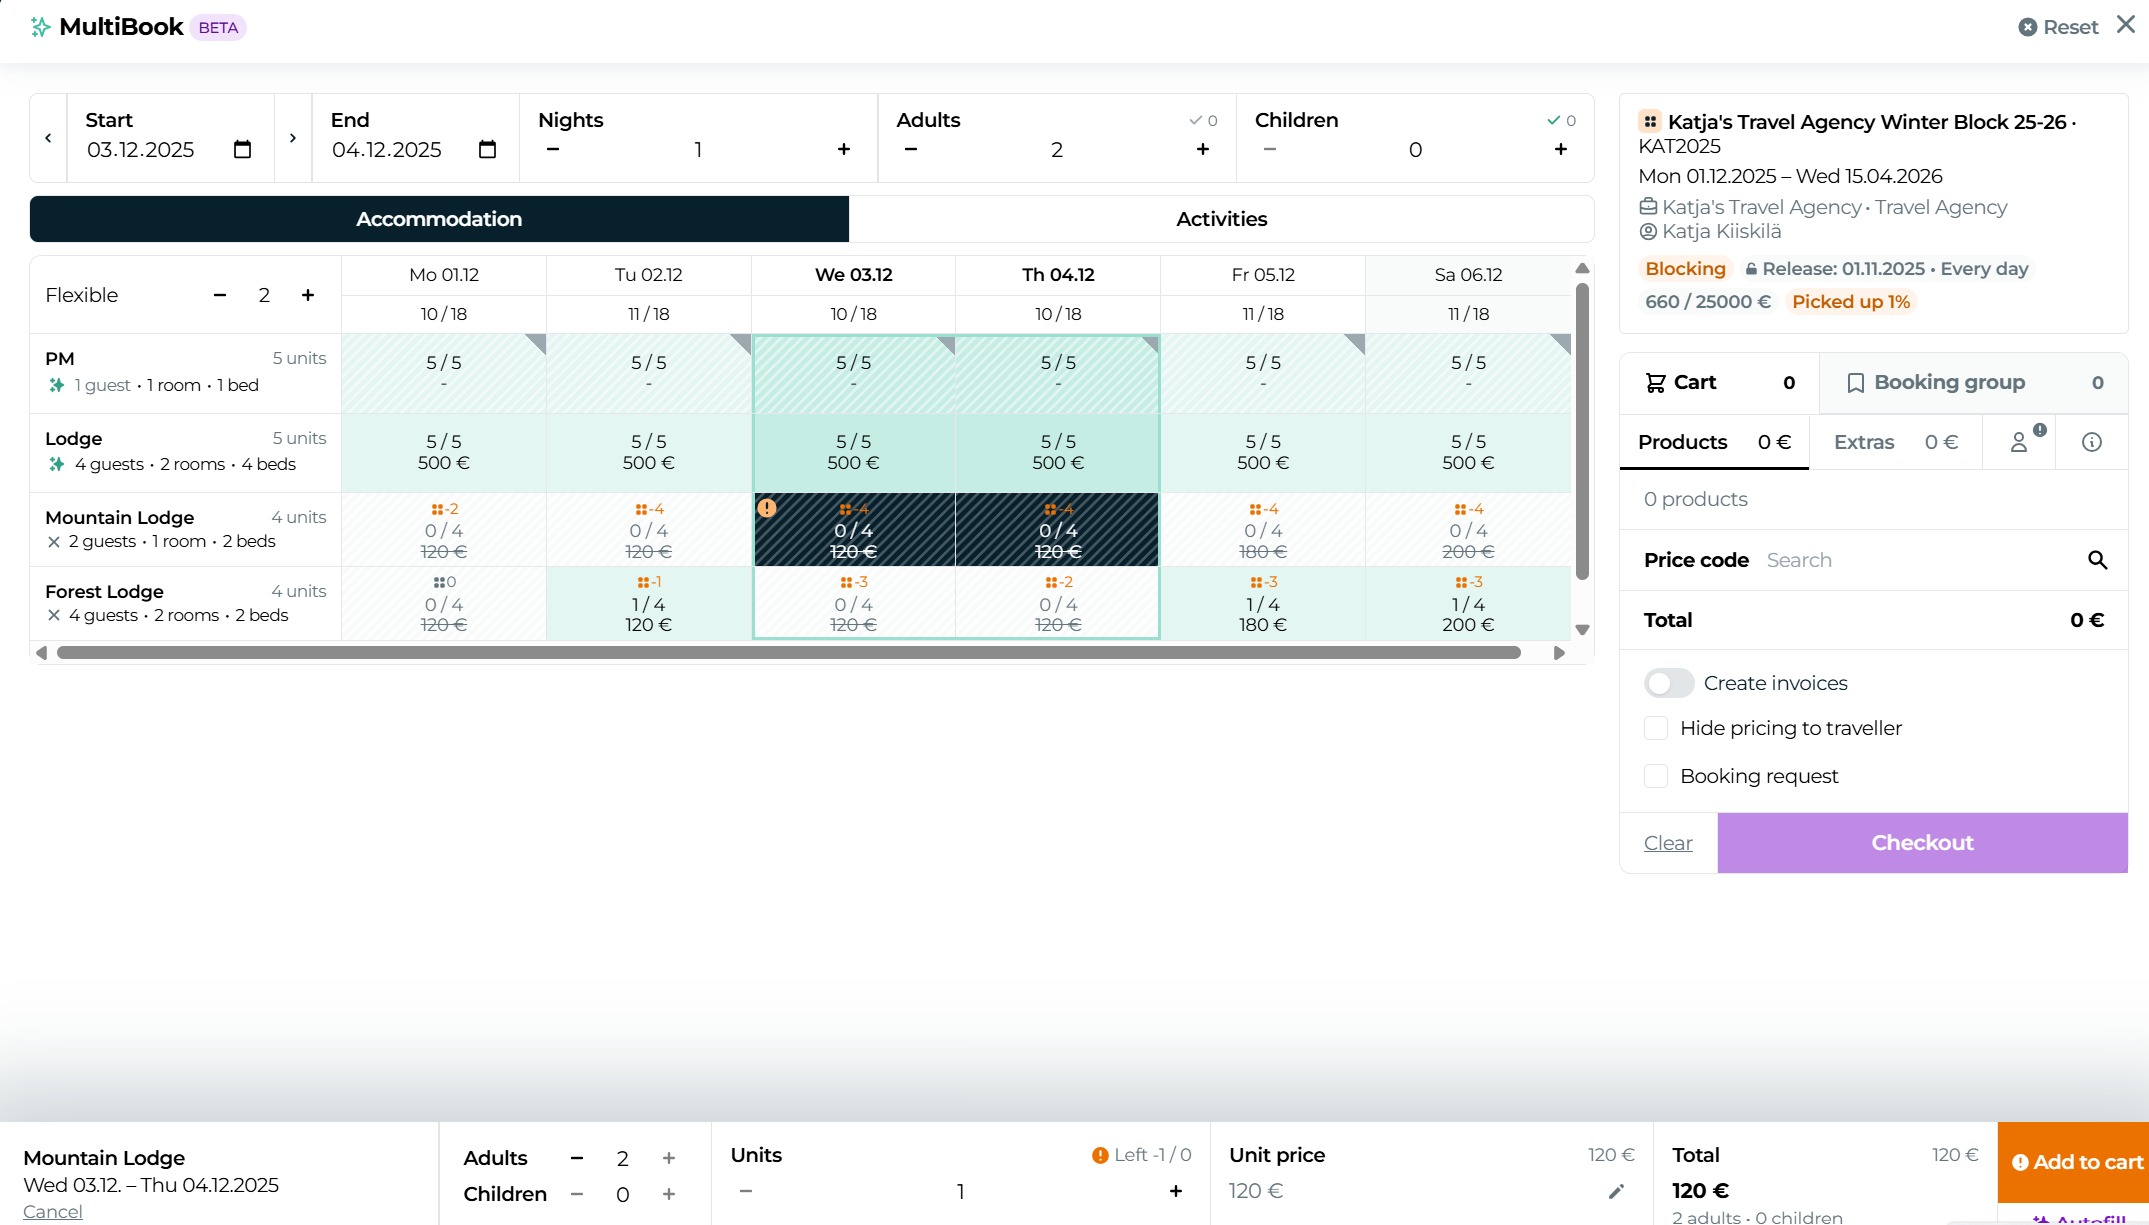Go to previous date range chevron
Image resolution: width=2149 pixels, height=1225 pixels.
tap(48, 138)
